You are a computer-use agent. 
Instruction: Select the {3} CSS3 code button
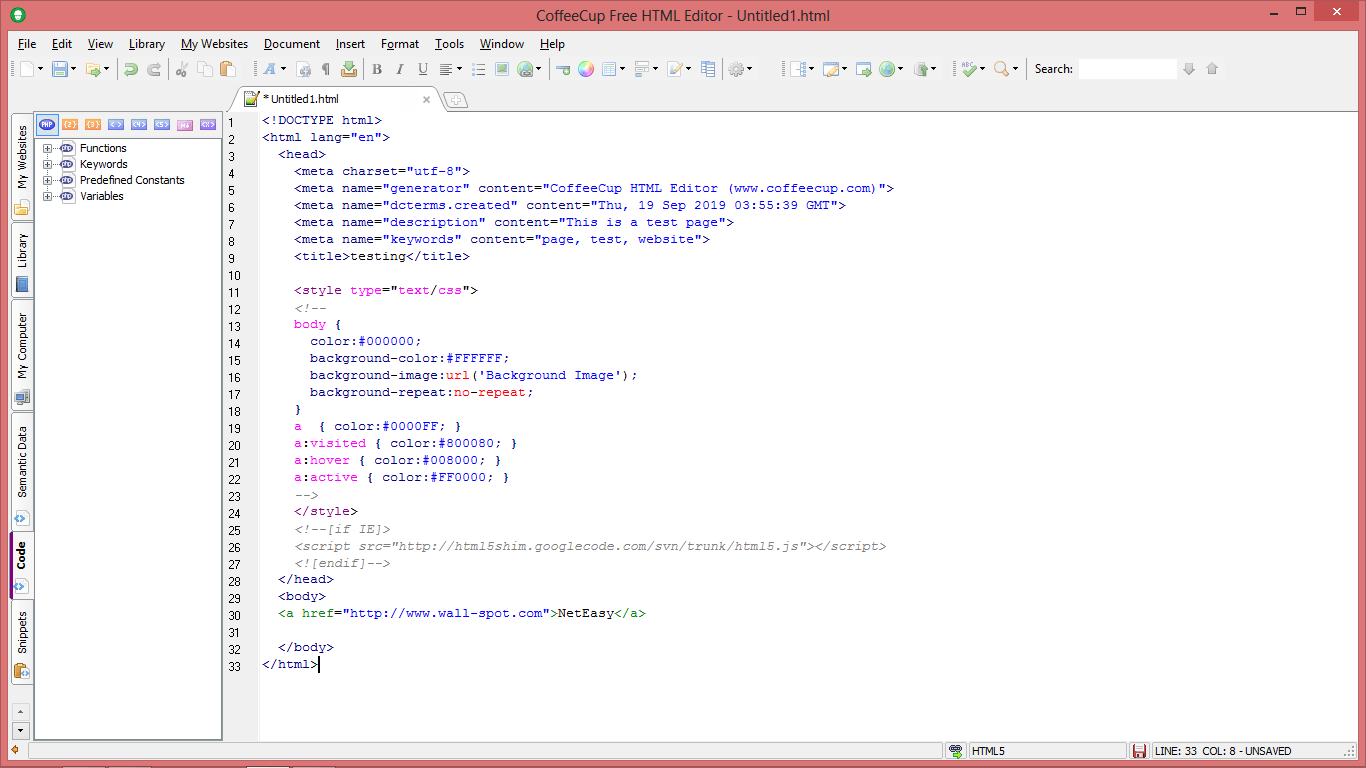[x=93, y=125]
